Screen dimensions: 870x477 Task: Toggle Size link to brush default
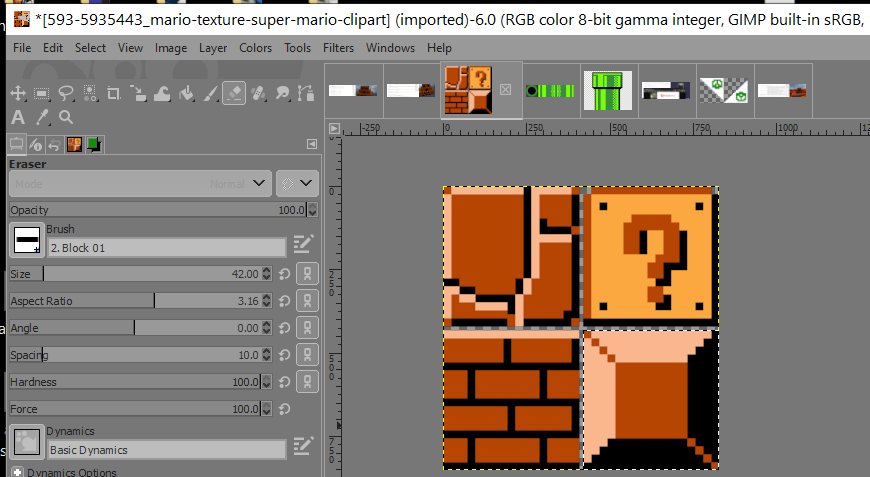[x=307, y=274]
